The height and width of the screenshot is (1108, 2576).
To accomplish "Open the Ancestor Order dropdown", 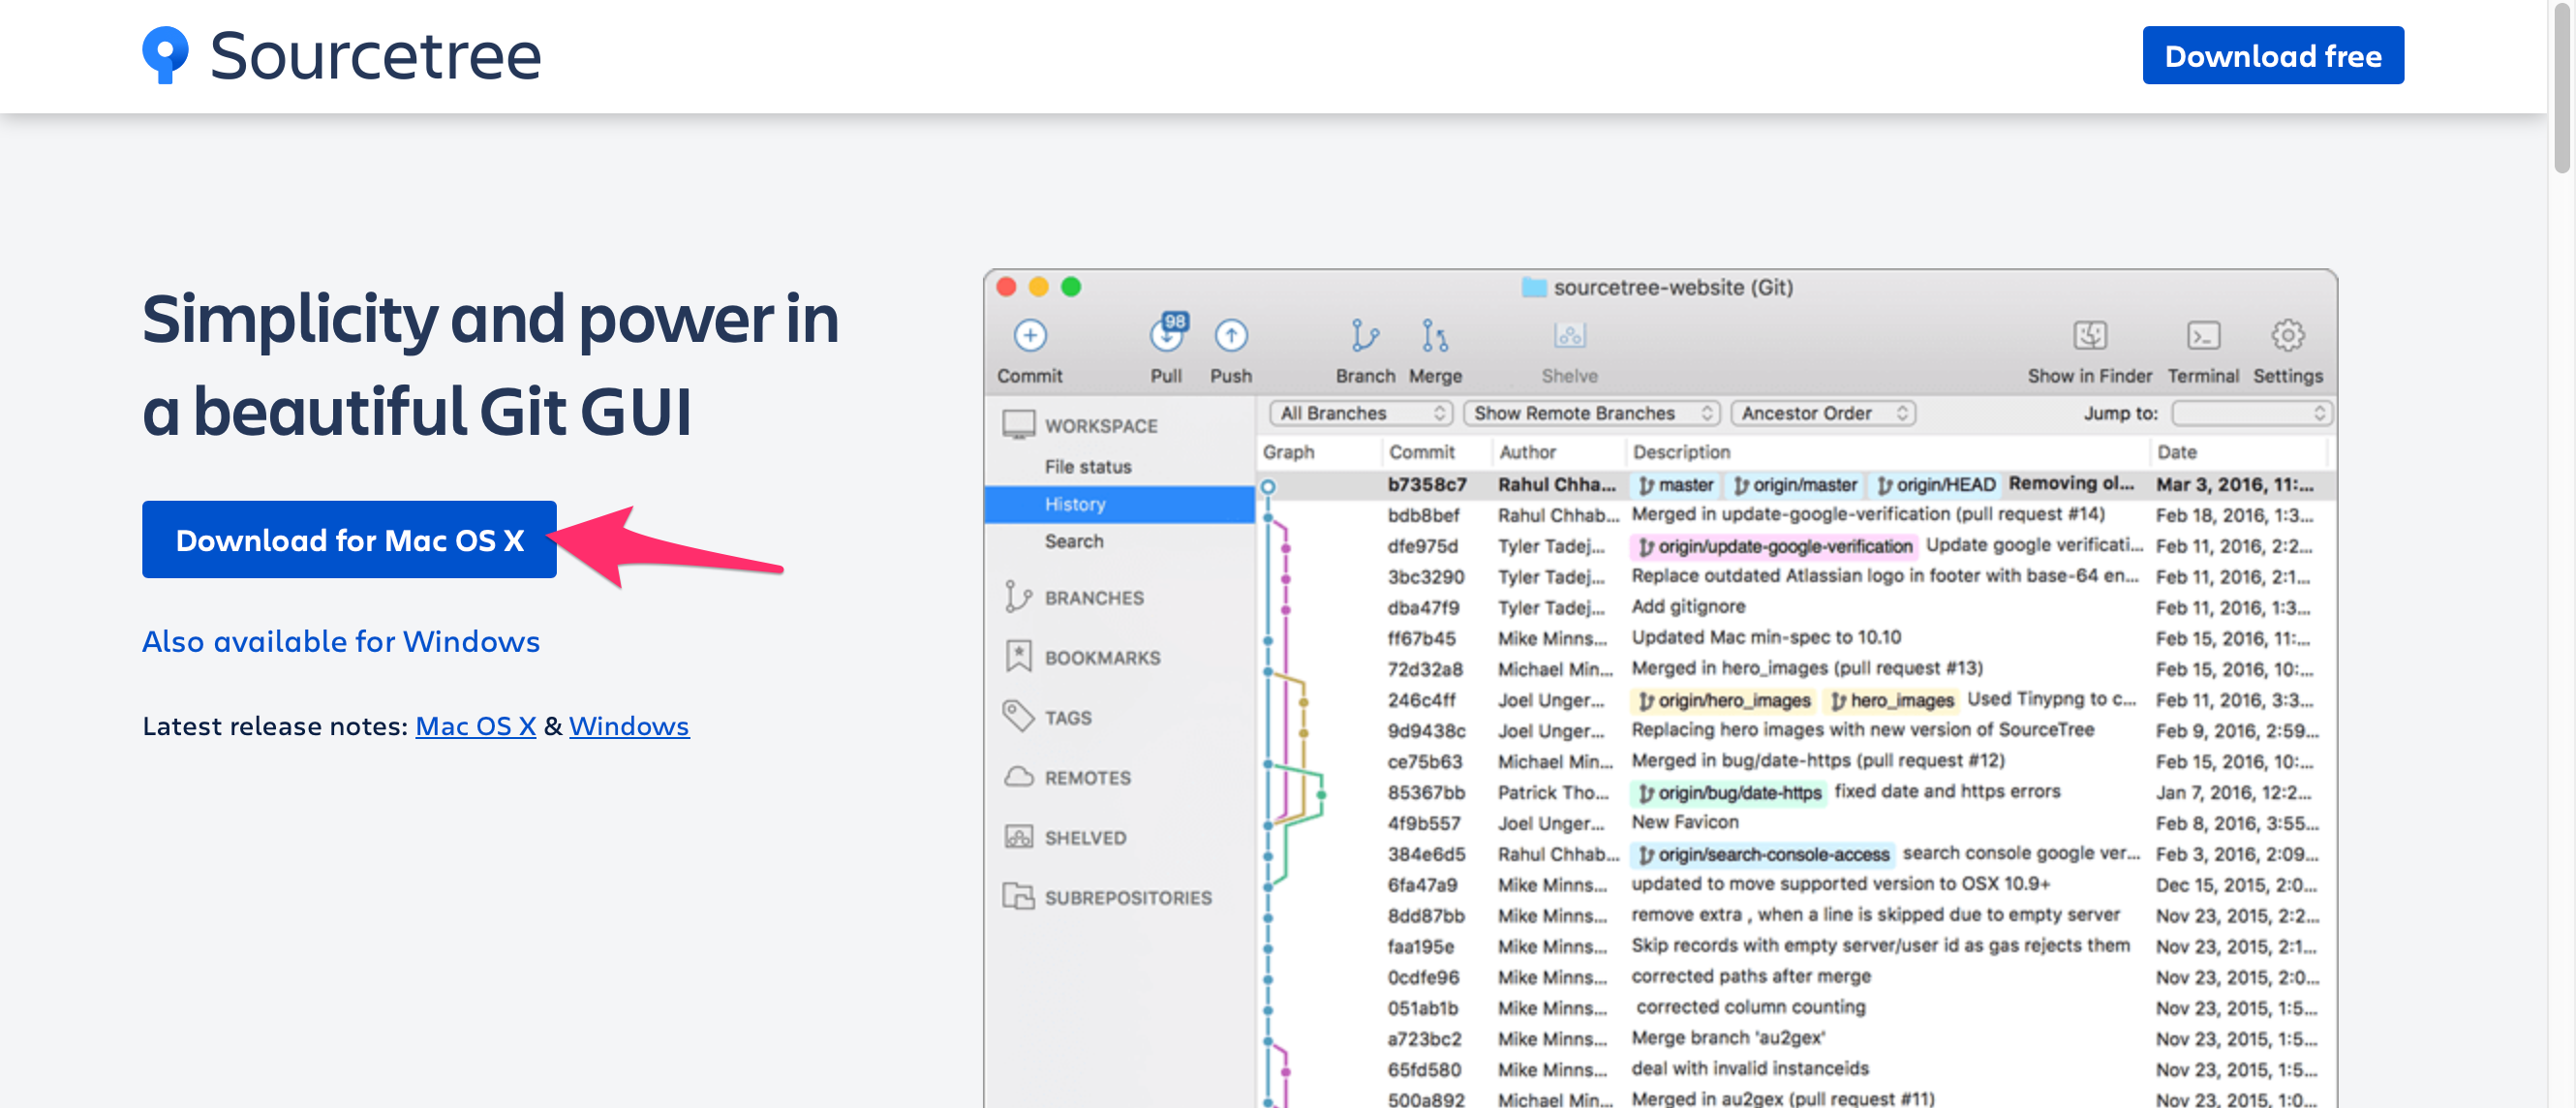I will click(1822, 413).
